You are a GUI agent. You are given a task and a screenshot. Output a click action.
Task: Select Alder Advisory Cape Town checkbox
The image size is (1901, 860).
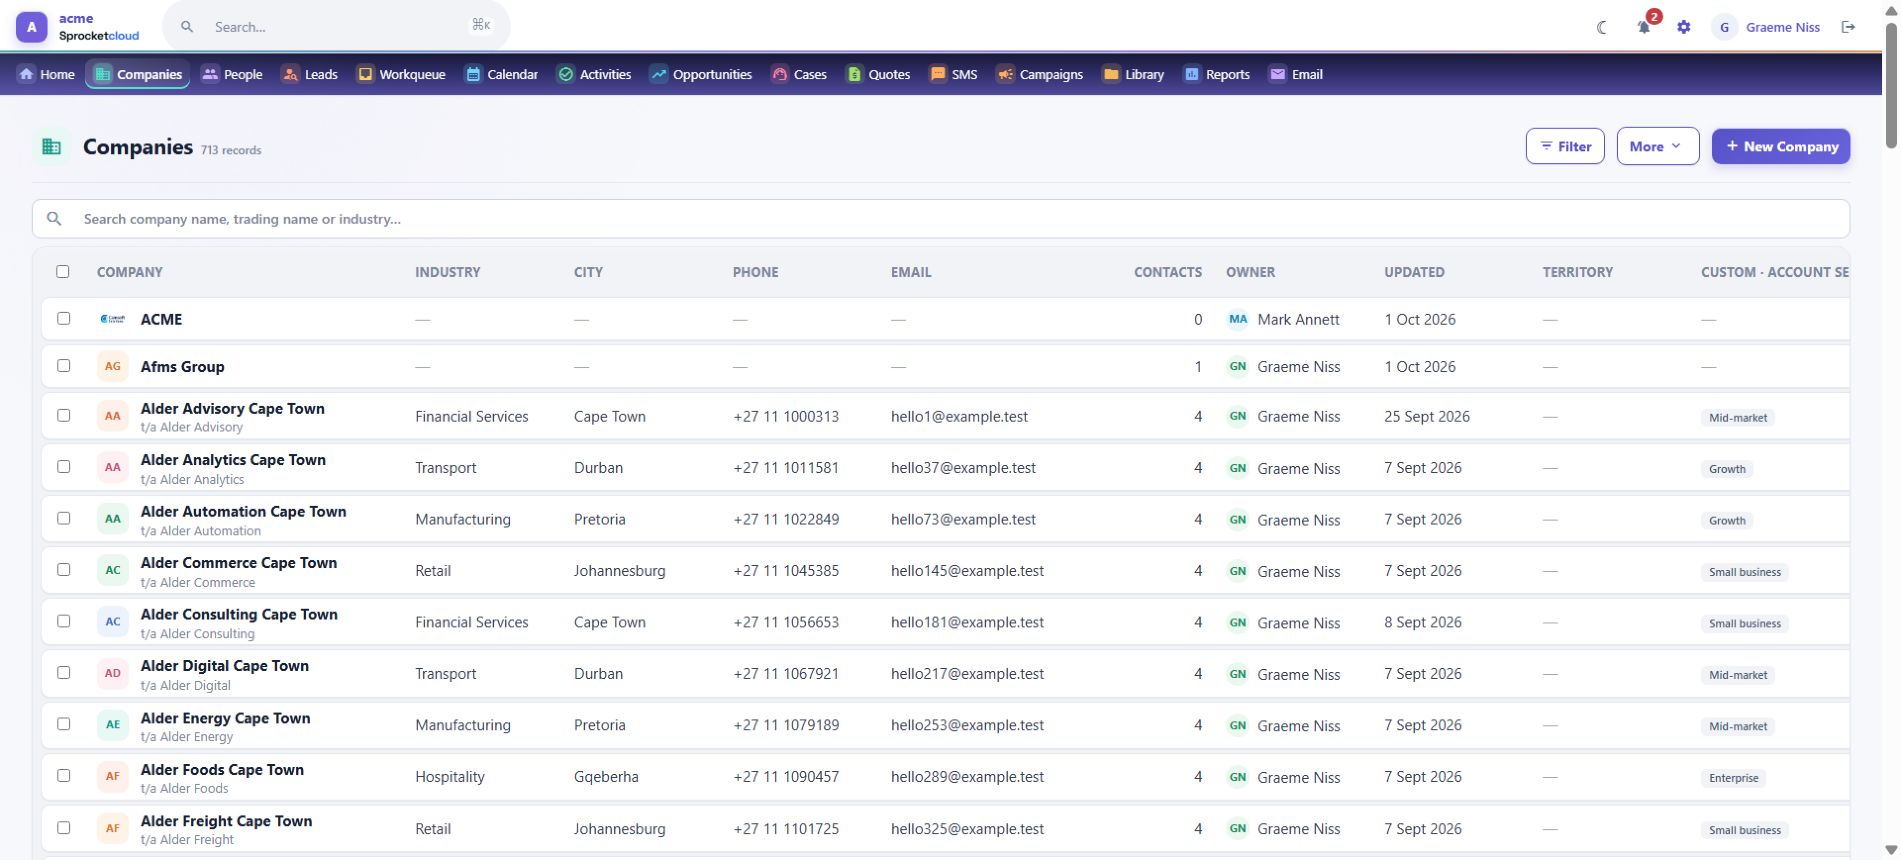click(63, 415)
